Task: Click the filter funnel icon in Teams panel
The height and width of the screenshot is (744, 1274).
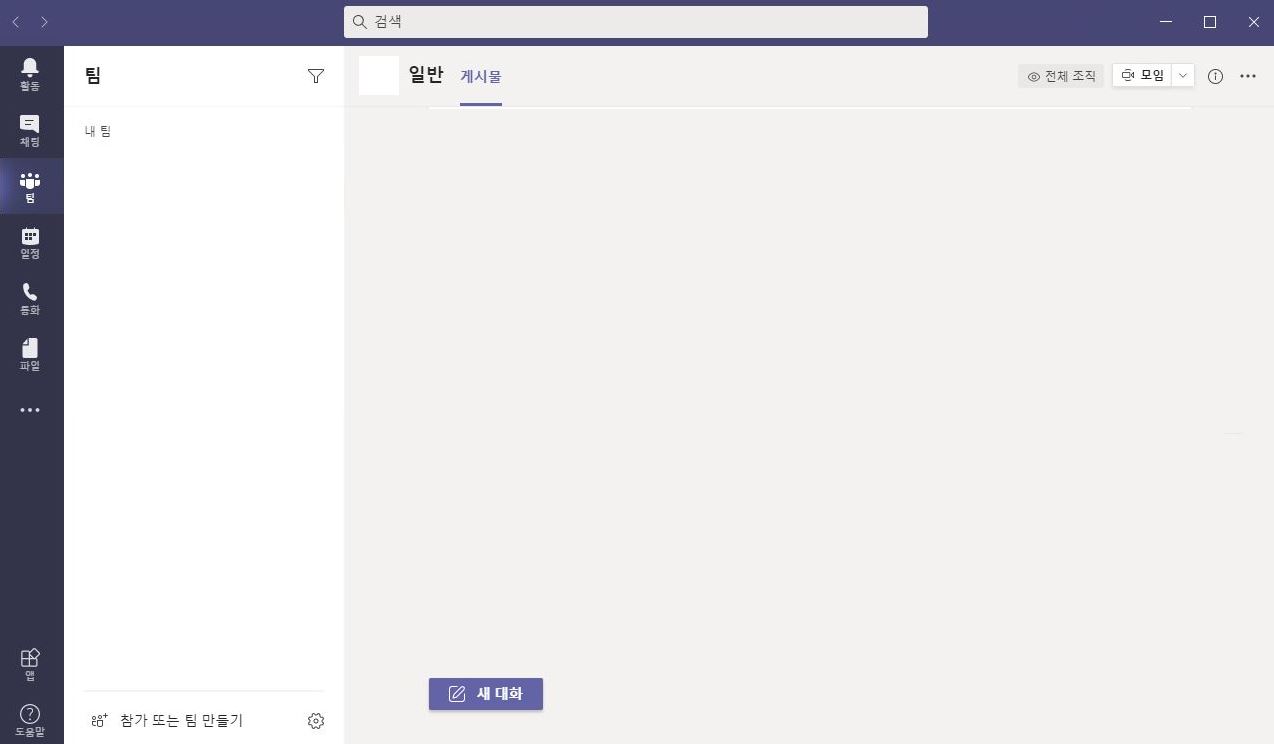Action: 316,76
